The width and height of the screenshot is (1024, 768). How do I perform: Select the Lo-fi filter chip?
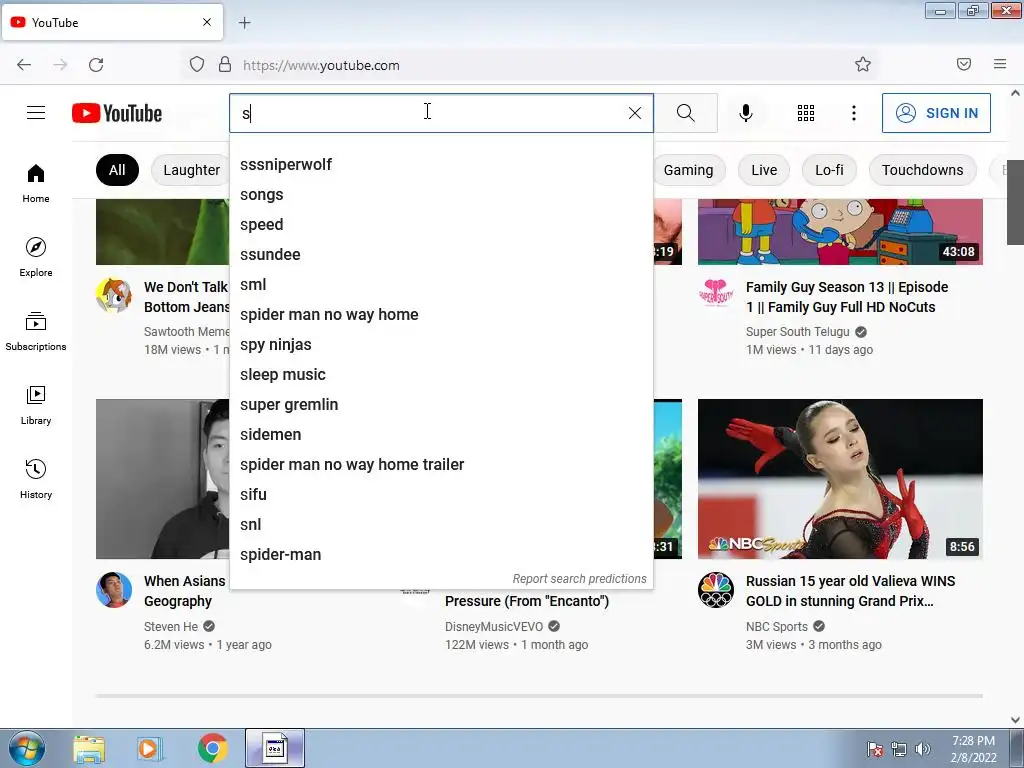pyautogui.click(x=829, y=170)
